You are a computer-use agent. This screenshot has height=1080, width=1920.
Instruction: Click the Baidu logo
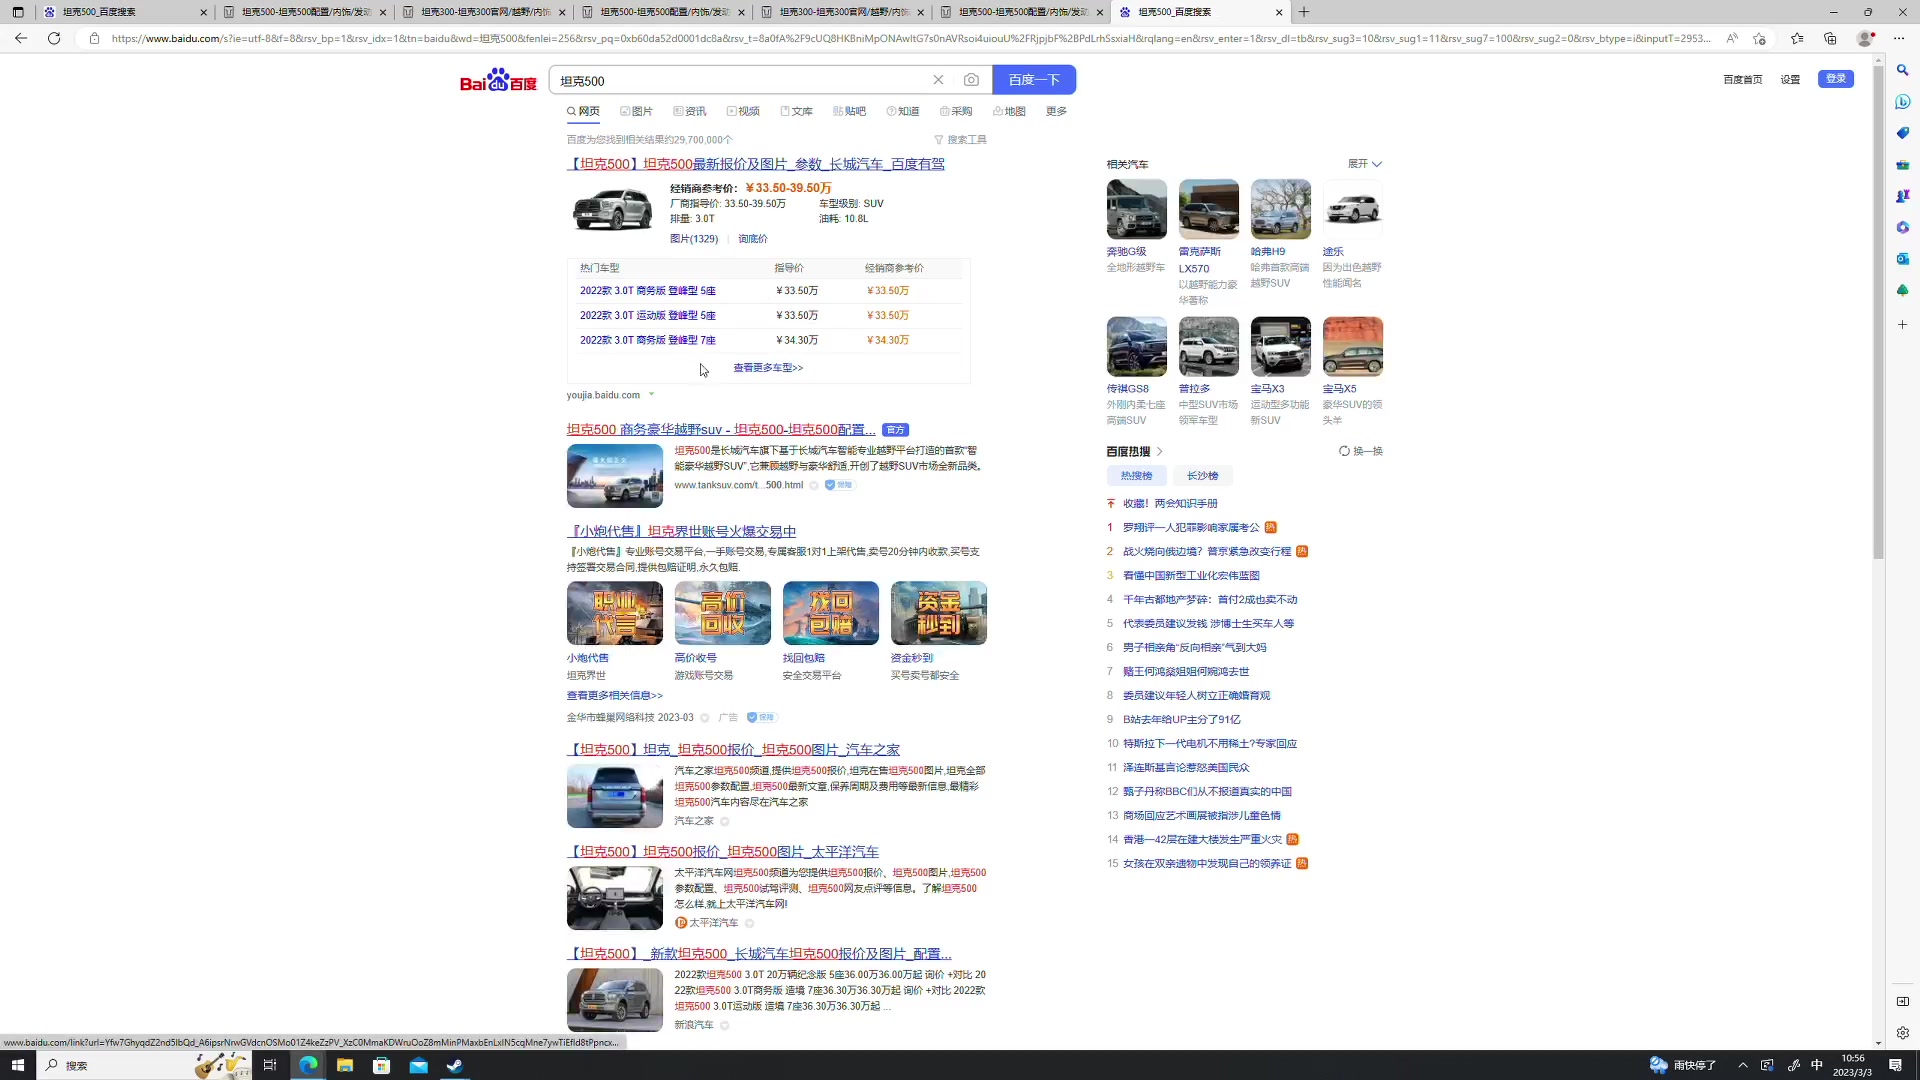pyautogui.click(x=498, y=80)
